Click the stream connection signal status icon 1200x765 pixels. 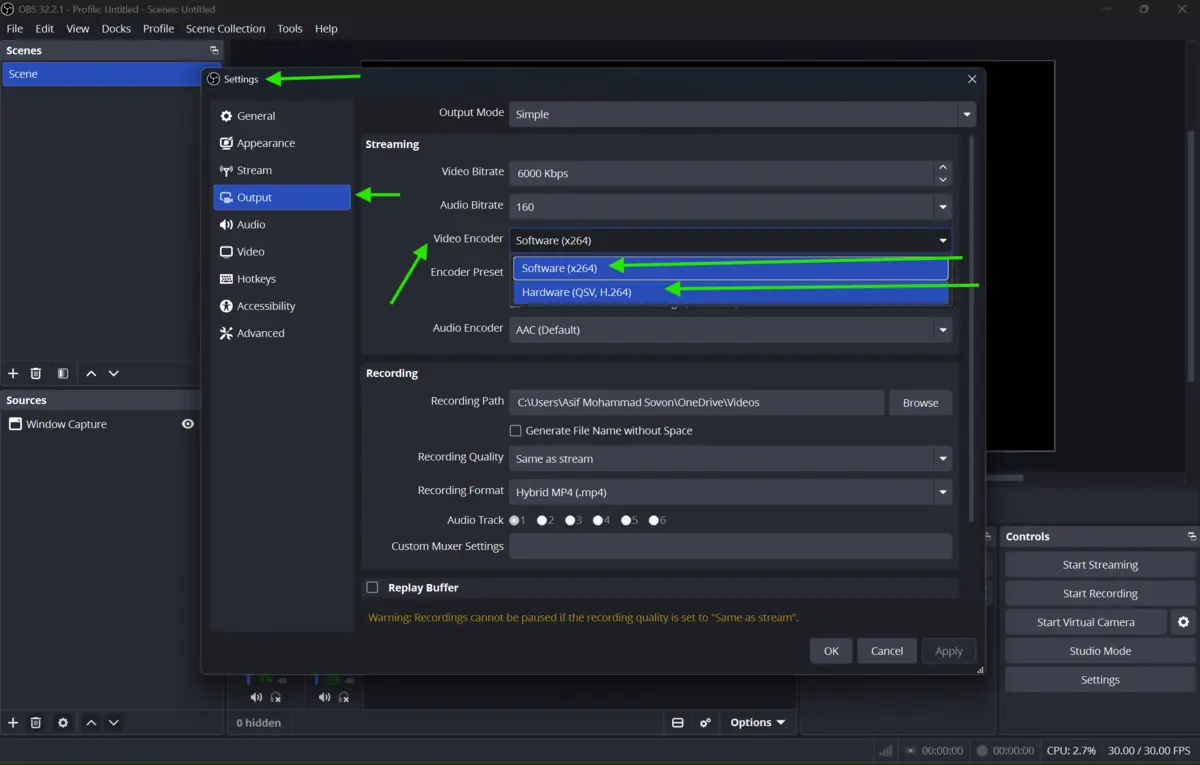(x=886, y=750)
